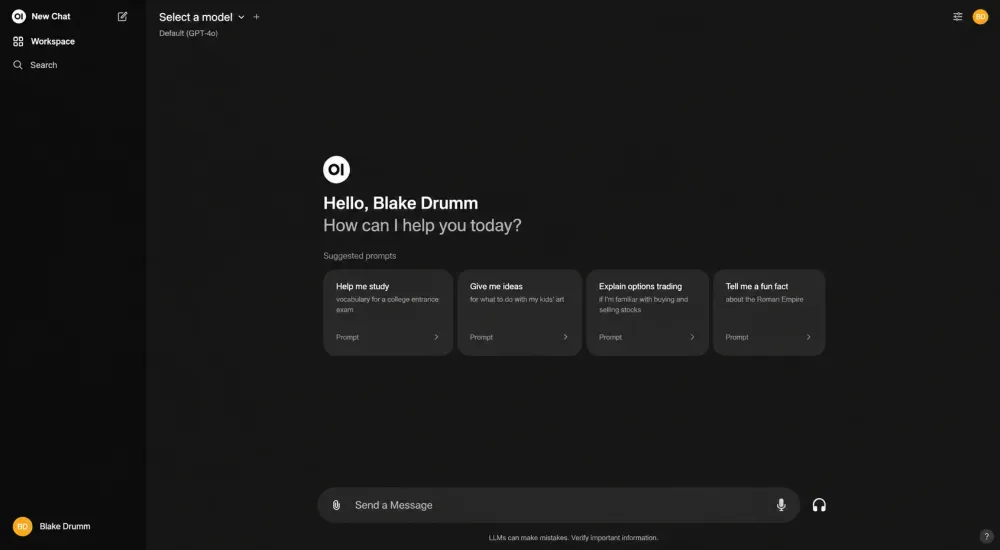The height and width of the screenshot is (550, 1000).
Task: Click the large OI logo above greeting
Action: (x=337, y=169)
